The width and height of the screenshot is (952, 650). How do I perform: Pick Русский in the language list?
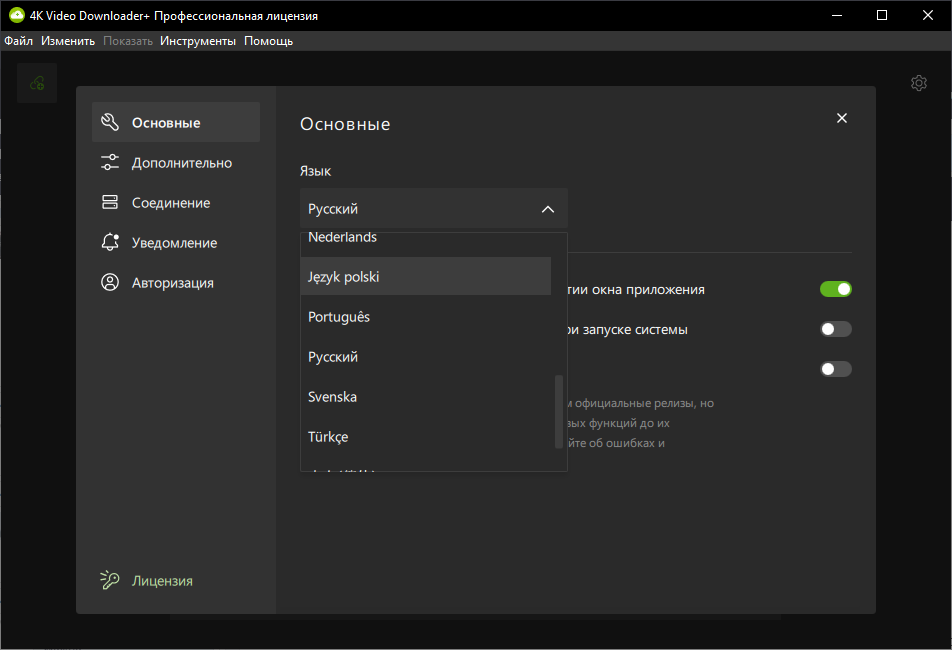426,356
